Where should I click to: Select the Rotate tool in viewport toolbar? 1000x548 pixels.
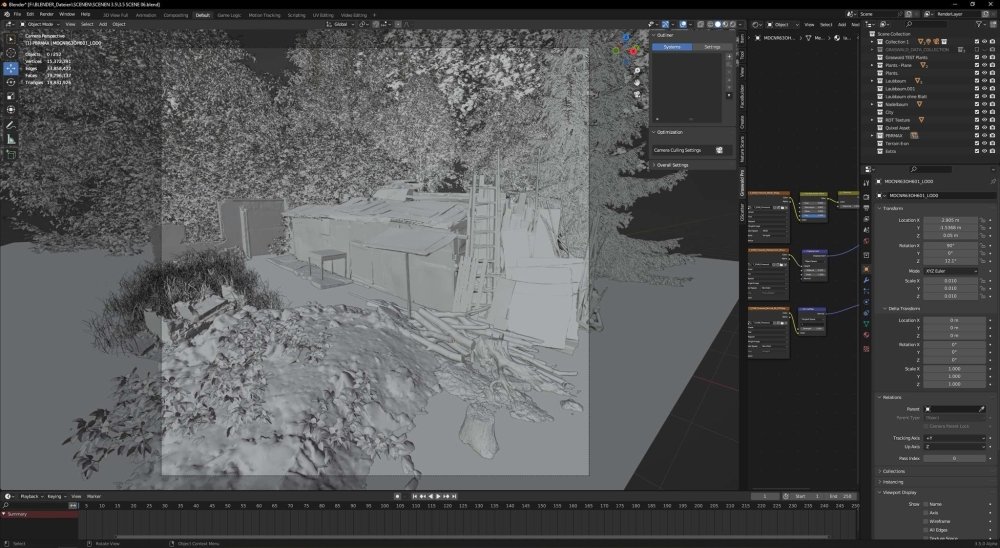pyautogui.click(x=11, y=82)
